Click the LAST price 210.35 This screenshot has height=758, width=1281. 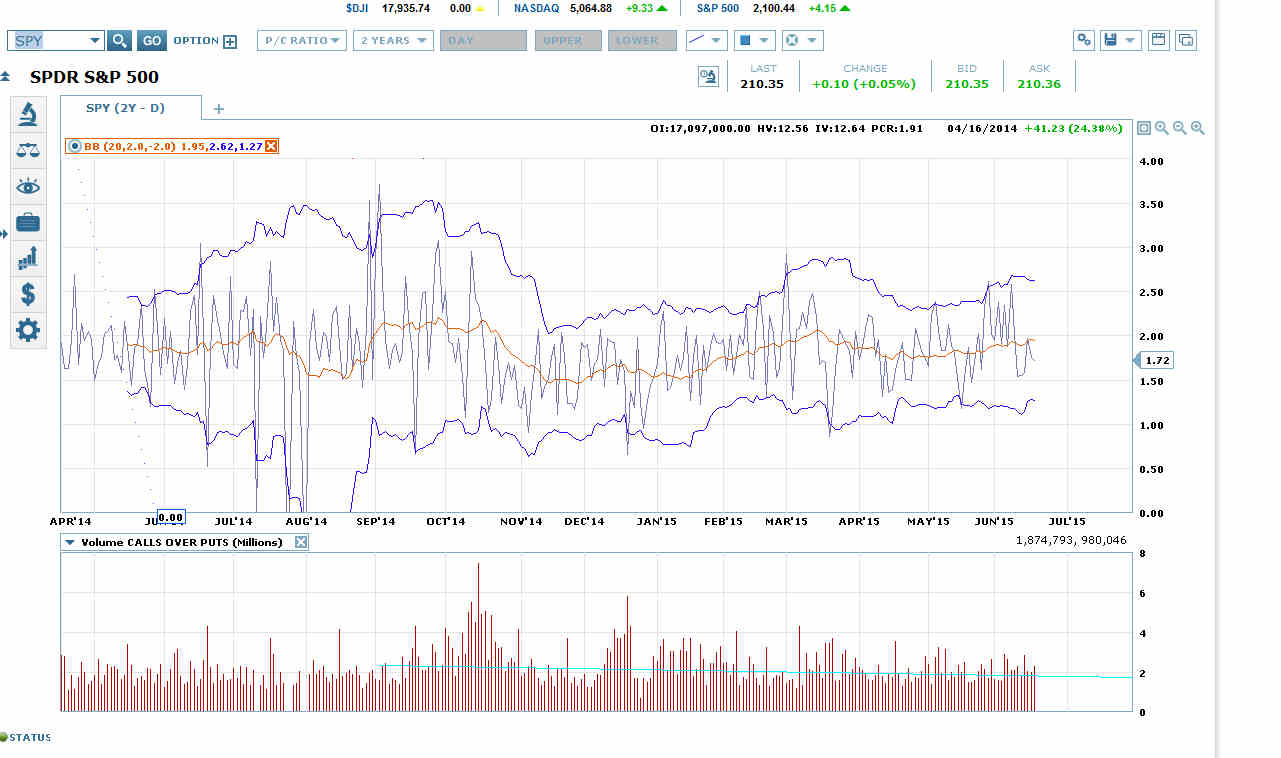click(762, 84)
